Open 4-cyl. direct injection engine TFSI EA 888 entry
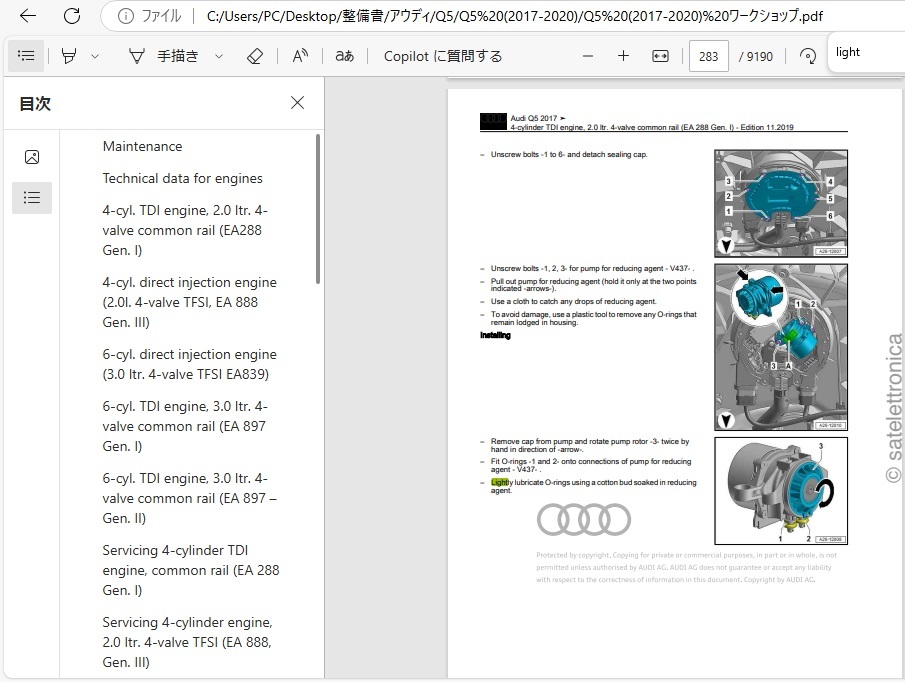This screenshot has height=682, width=905. (x=189, y=302)
